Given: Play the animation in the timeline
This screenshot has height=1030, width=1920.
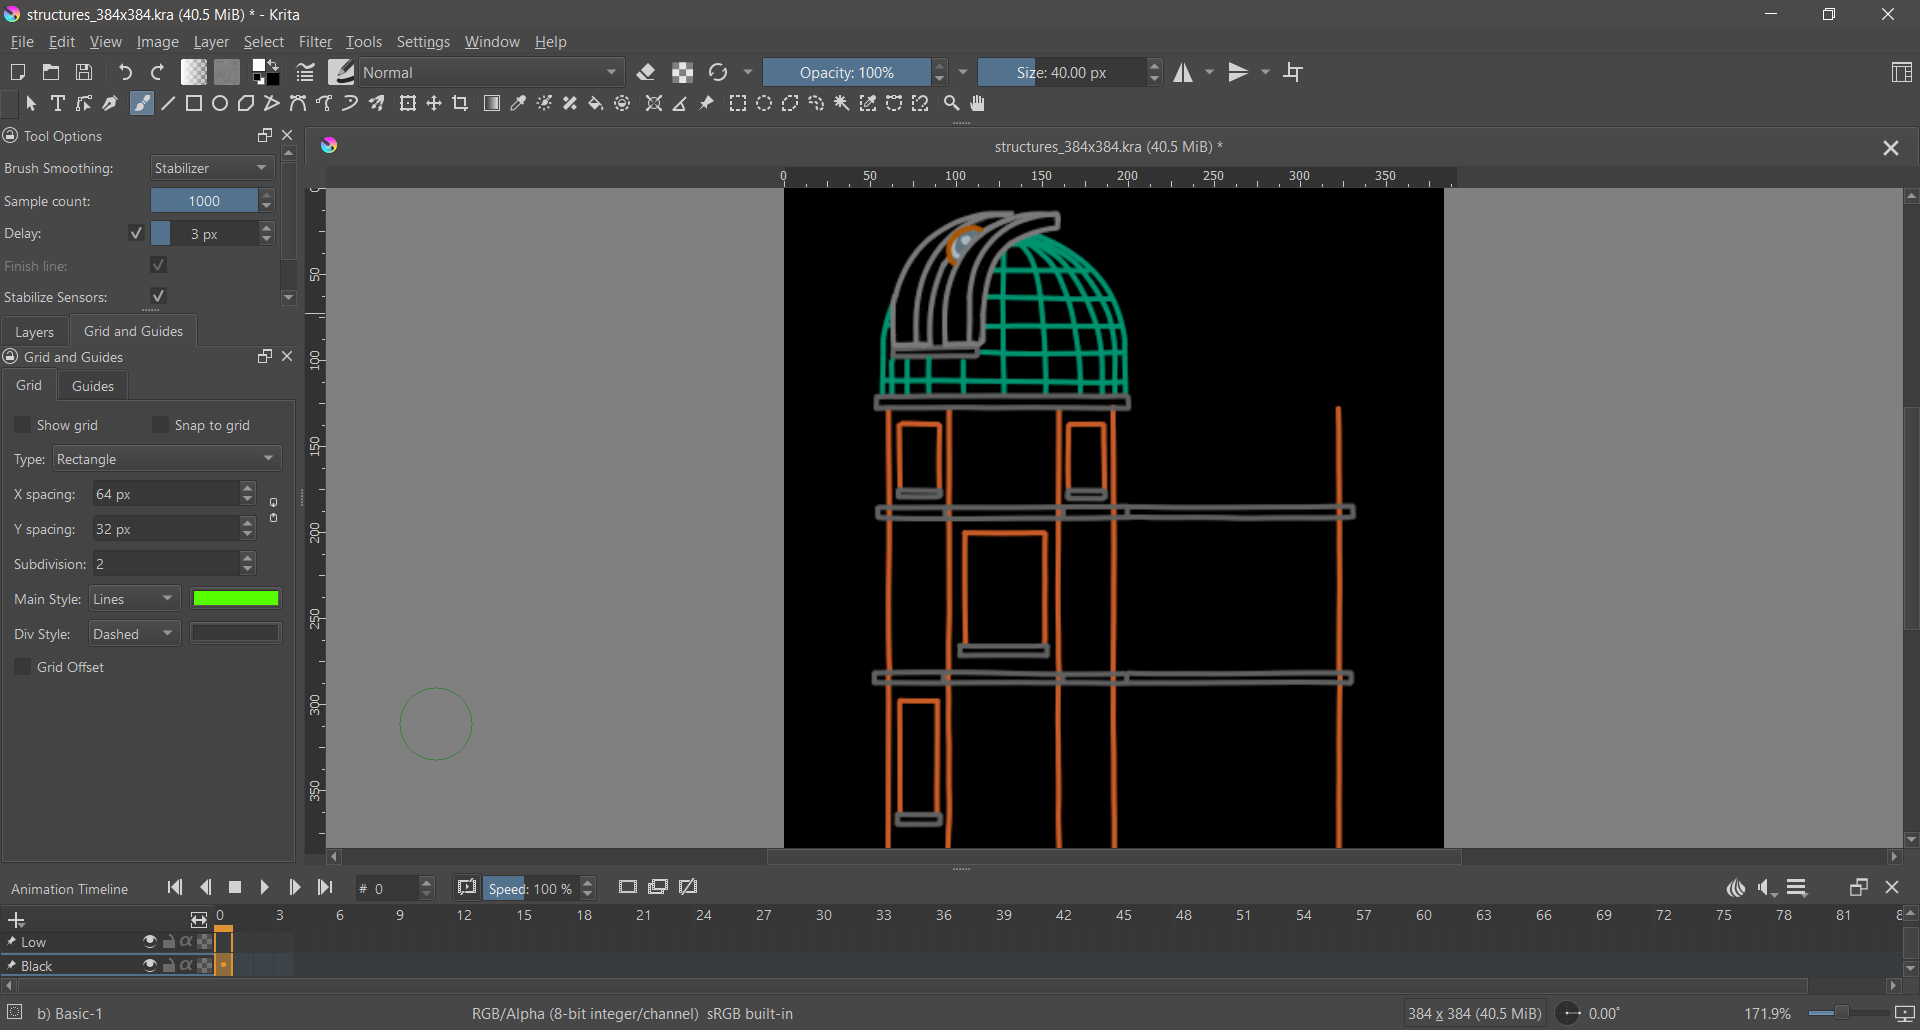Looking at the screenshot, I should [265, 888].
